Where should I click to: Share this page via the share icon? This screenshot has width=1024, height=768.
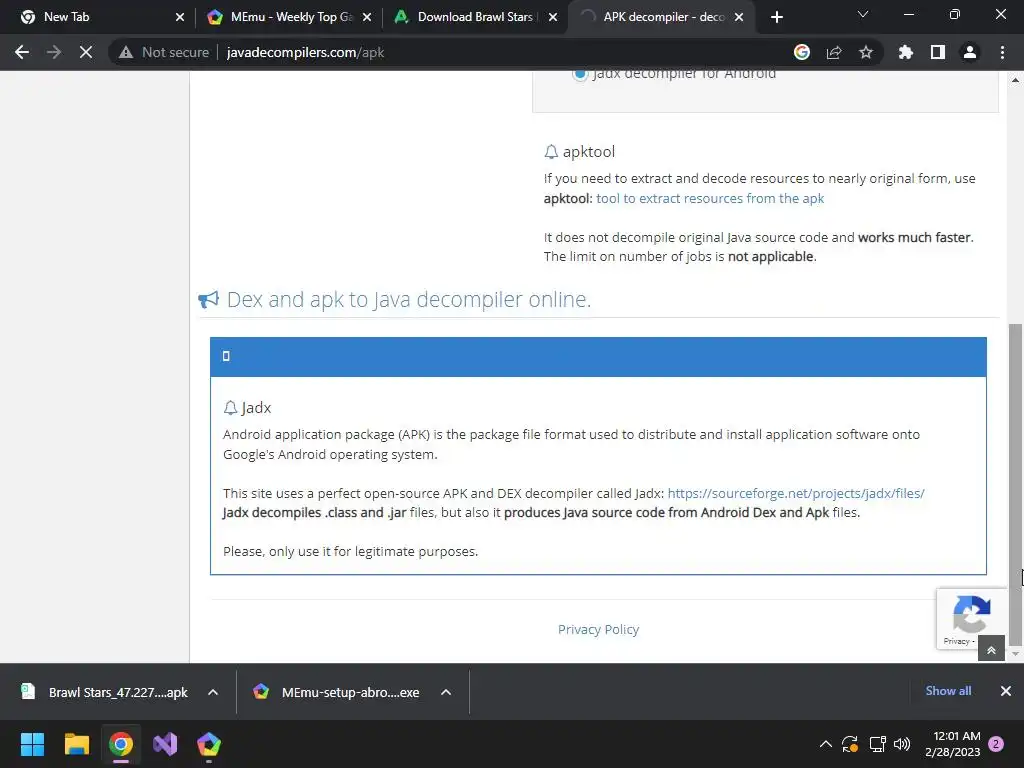pos(834,52)
